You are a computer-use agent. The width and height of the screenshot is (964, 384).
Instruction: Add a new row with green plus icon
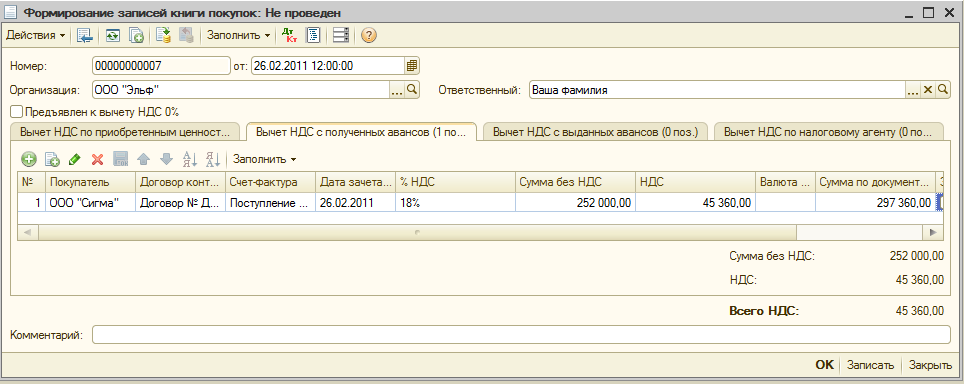pyautogui.click(x=29, y=160)
